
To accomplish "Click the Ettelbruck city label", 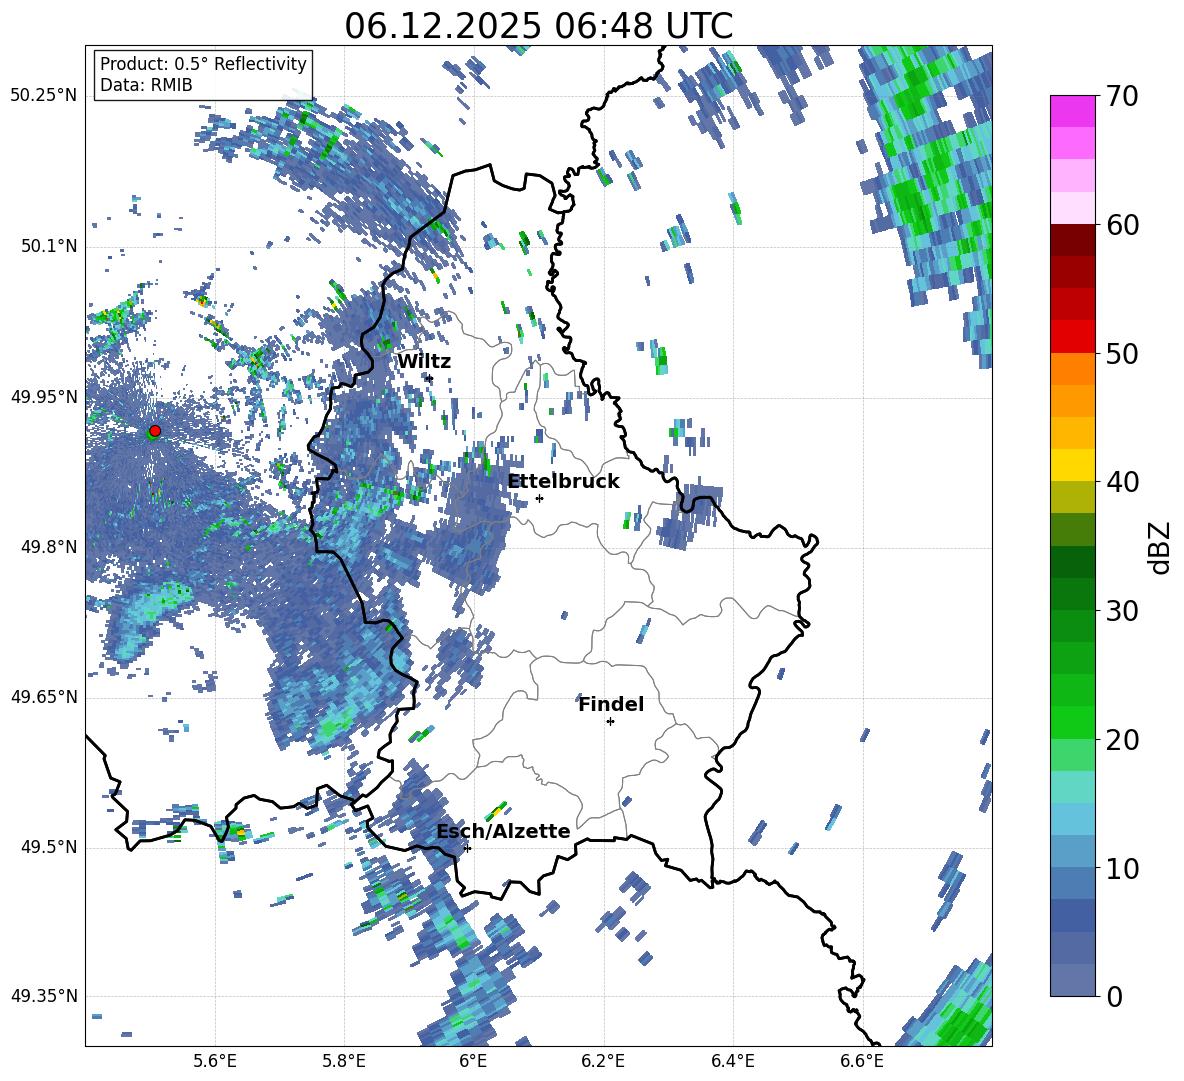I will pos(563,482).
